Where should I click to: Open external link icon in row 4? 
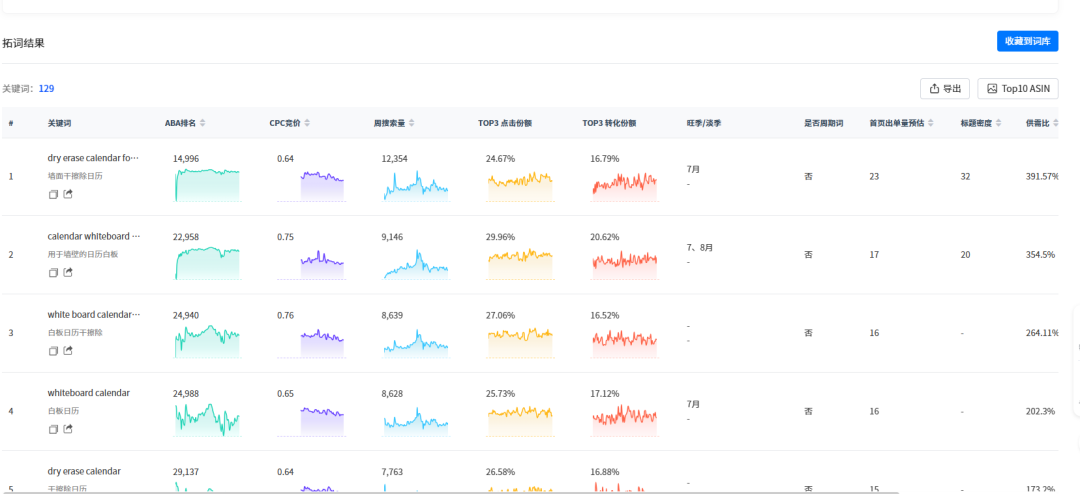point(68,429)
